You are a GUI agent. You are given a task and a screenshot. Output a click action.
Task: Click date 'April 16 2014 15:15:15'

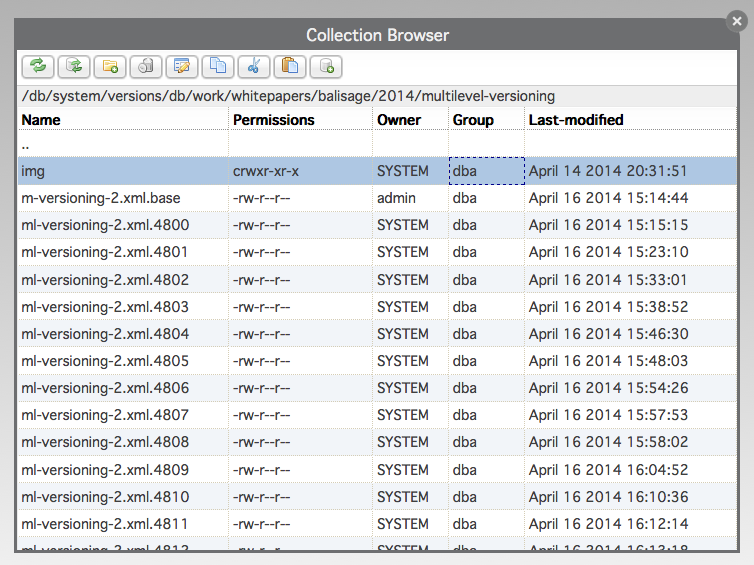pos(608,225)
